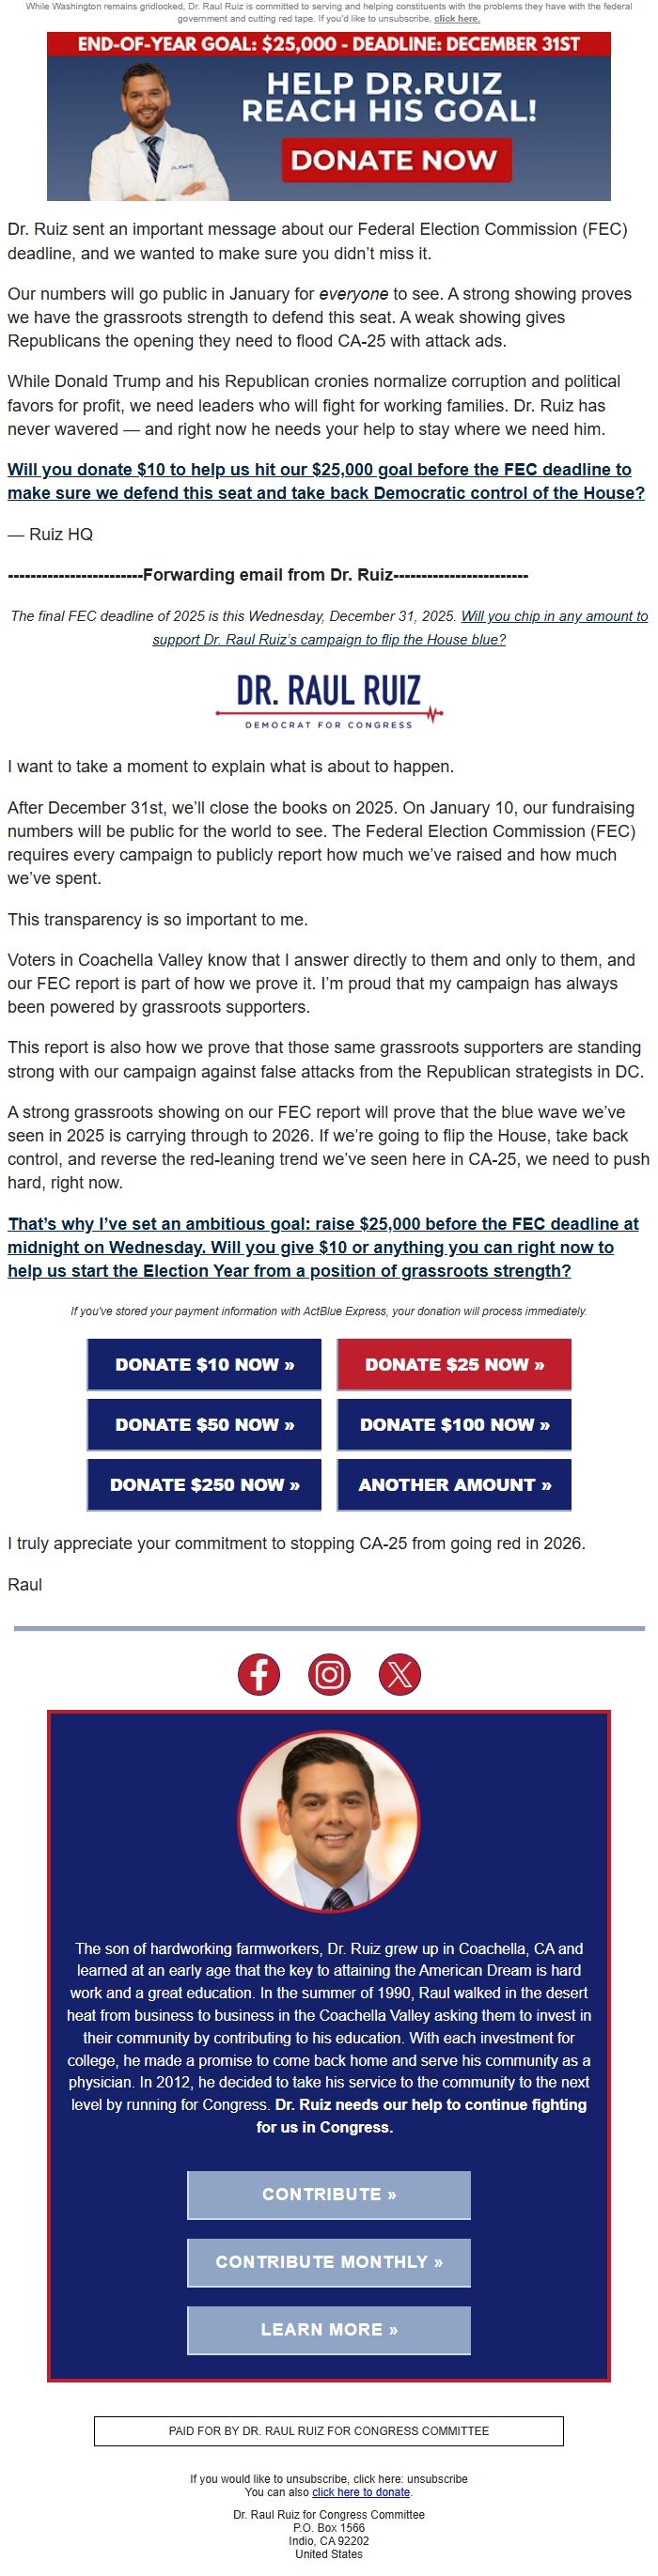Select the DONATE $50 NOW button

click(x=204, y=1424)
